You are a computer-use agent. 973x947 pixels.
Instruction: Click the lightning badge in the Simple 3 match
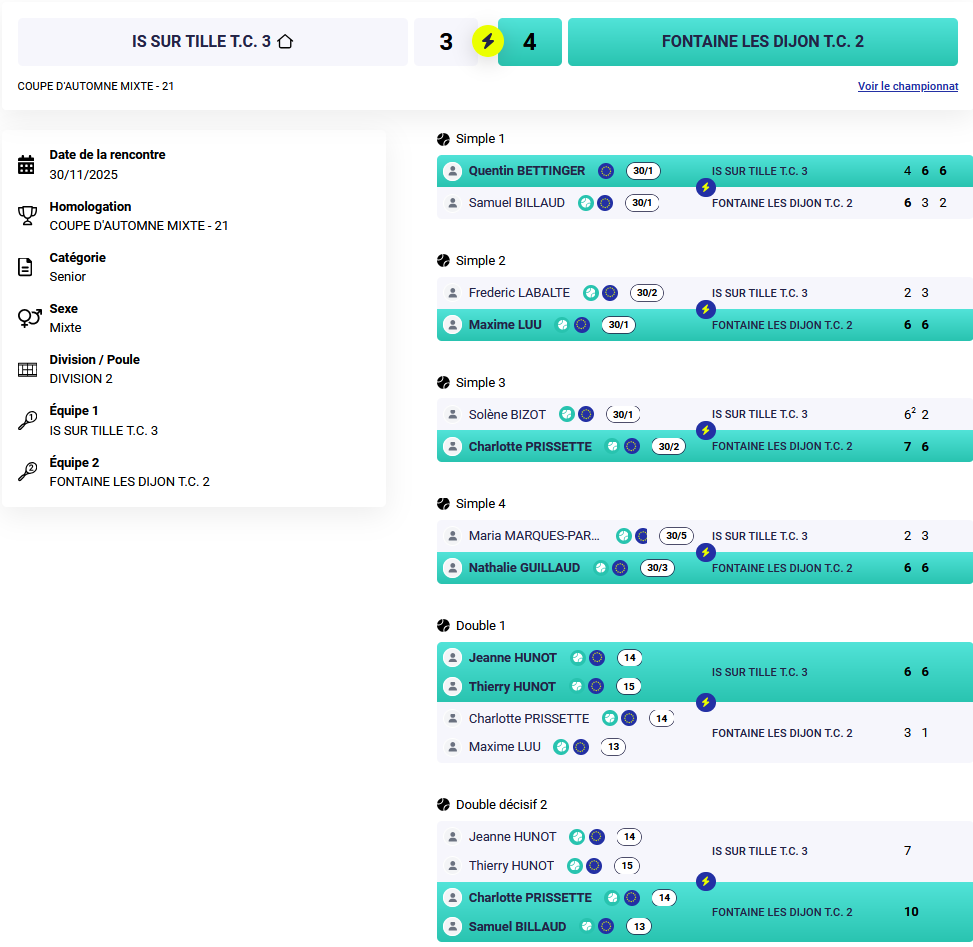[x=706, y=430]
